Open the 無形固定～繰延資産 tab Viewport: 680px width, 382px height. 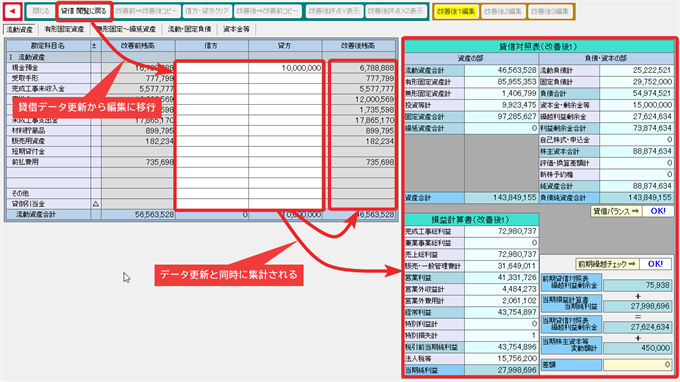126,29
